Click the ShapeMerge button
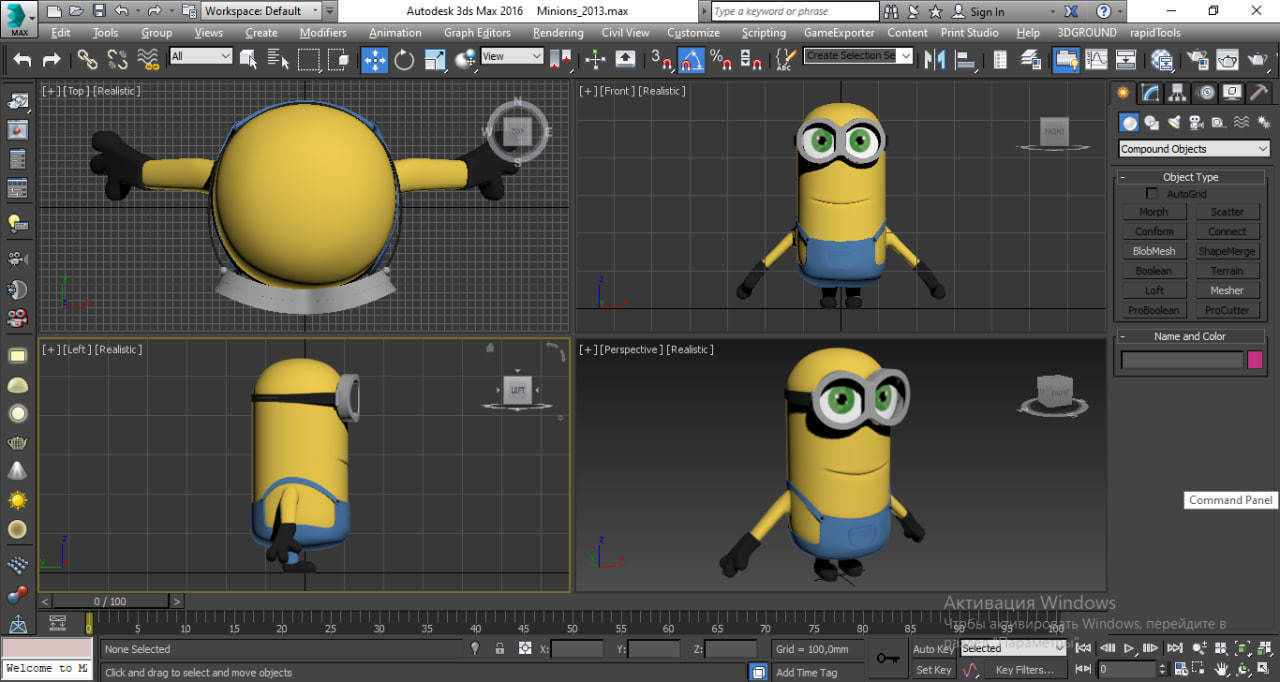Screen dimensions: 1280x682 1227,251
